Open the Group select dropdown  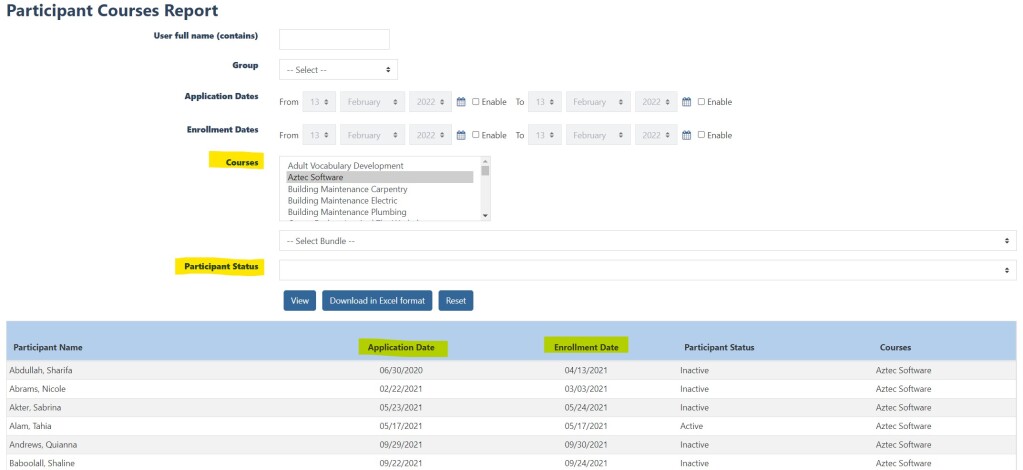[338, 70]
